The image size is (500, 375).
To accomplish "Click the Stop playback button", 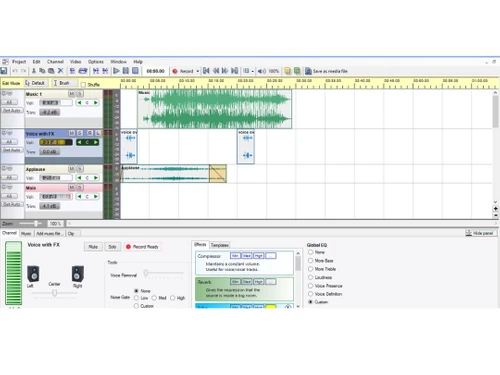I will (135, 71).
